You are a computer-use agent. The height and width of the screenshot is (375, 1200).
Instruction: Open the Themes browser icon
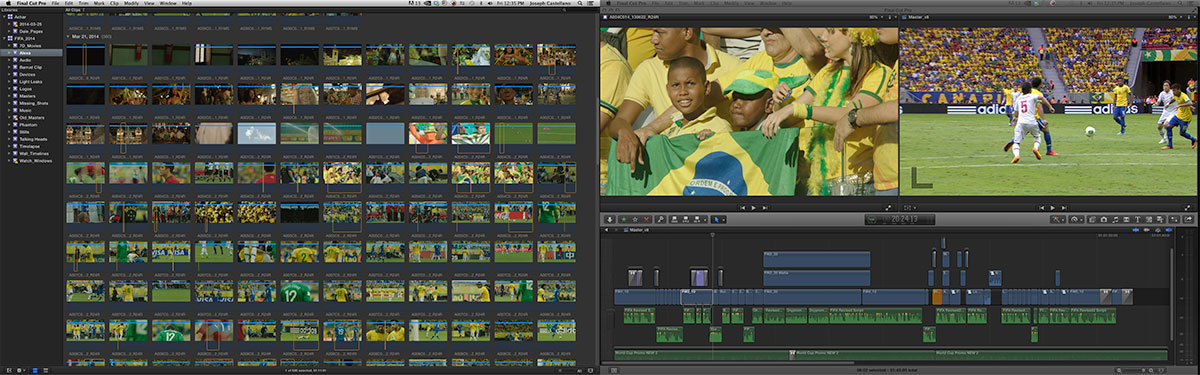click(1160, 219)
